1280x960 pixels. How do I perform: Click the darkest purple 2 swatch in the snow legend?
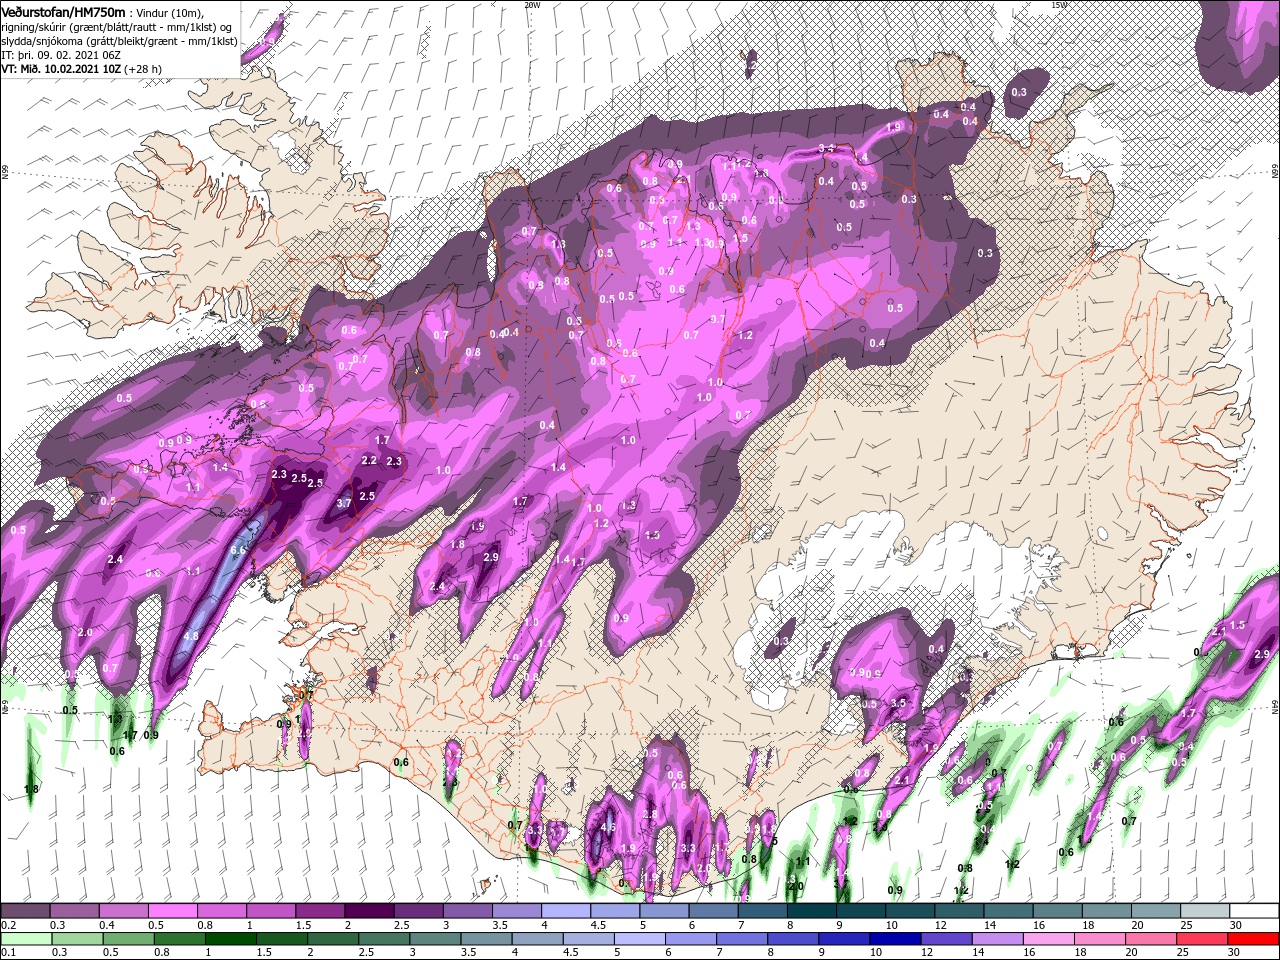coord(369,911)
